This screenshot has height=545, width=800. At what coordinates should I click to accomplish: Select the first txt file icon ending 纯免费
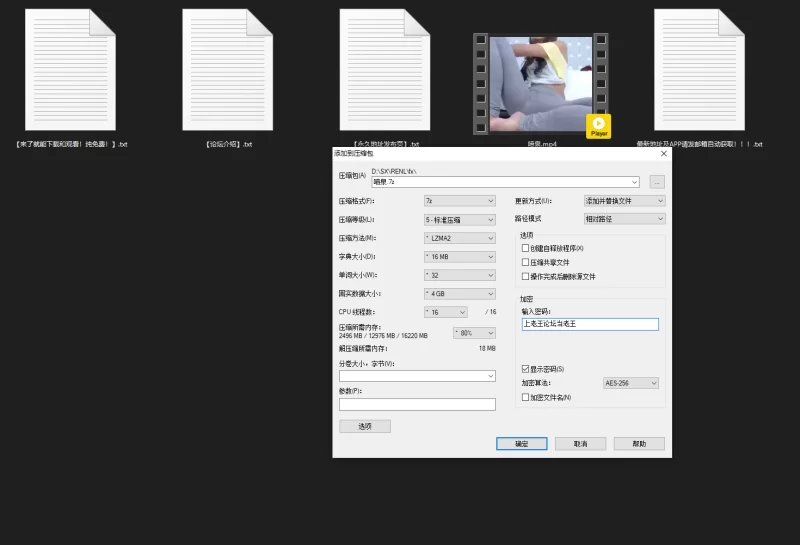tap(70, 69)
